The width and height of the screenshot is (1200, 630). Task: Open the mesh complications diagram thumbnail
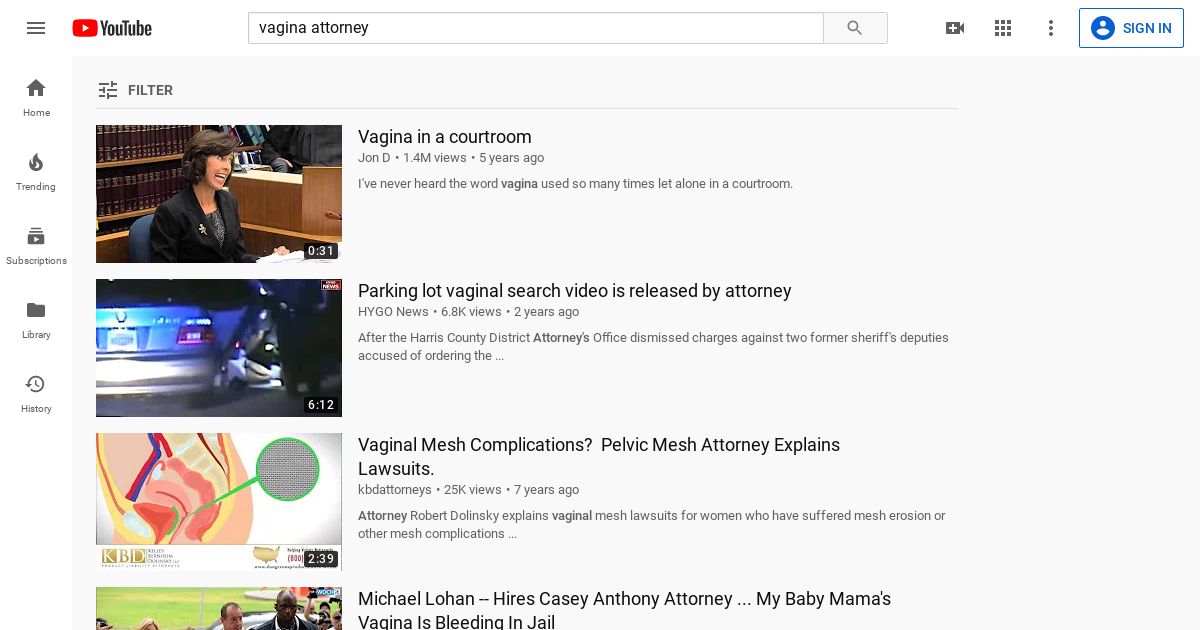tap(219, 502)
